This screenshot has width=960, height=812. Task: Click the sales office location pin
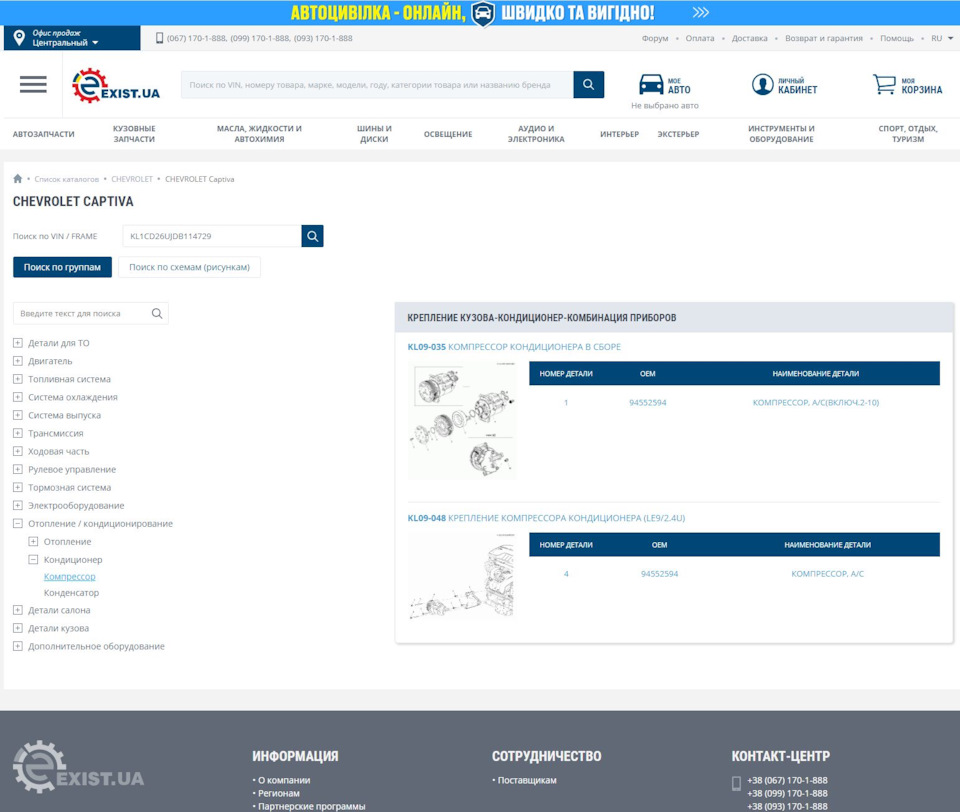[x=19, y=38]
